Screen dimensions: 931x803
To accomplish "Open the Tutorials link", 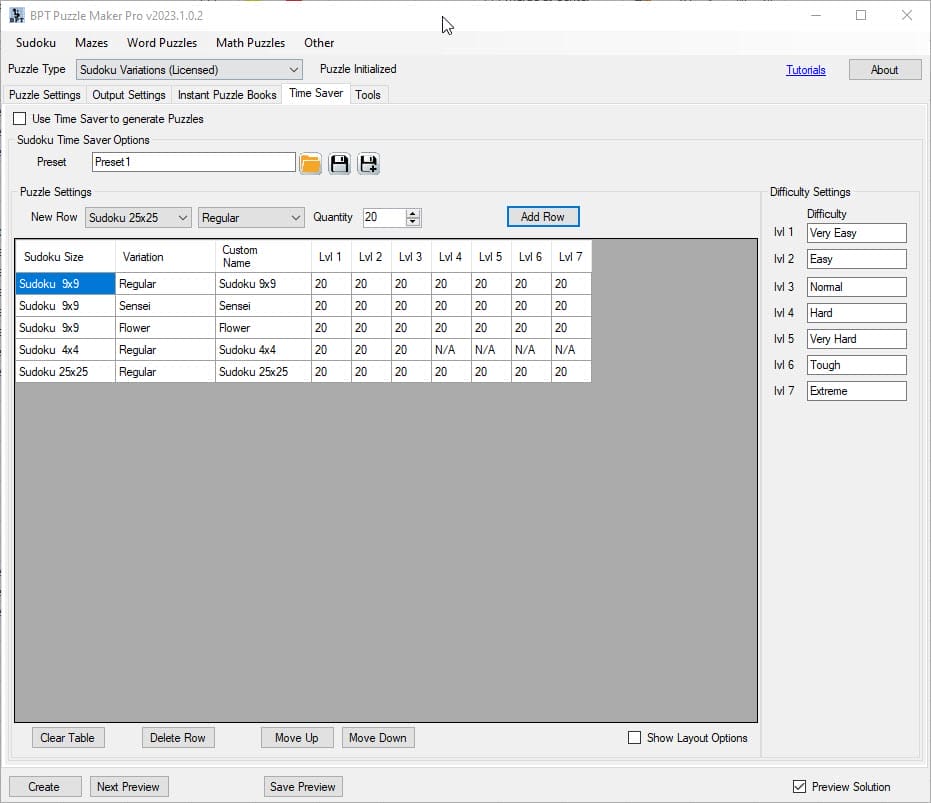I will click(x=806, y=70).
